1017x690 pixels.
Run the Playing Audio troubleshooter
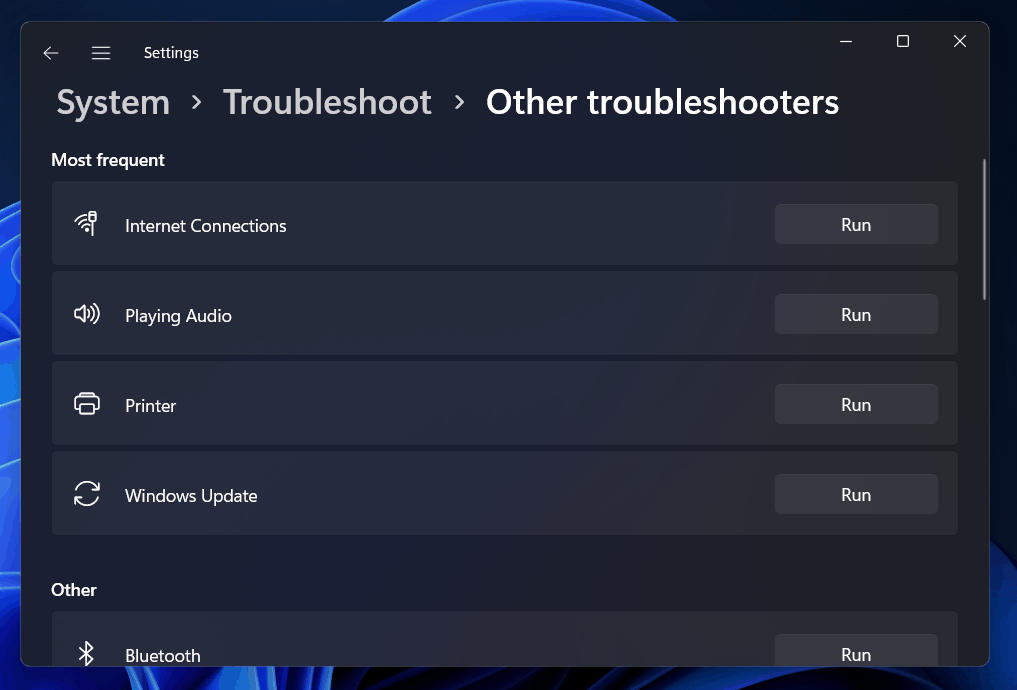tap(856, 314)
